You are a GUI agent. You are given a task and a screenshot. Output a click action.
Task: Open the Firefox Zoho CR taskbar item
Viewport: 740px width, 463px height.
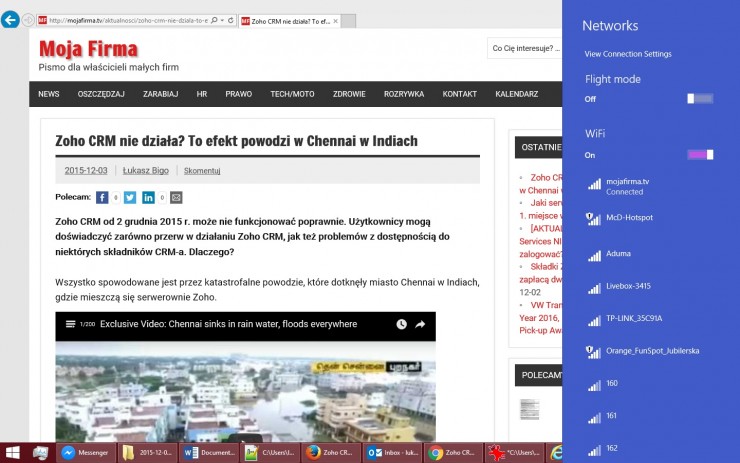(331, 453)
